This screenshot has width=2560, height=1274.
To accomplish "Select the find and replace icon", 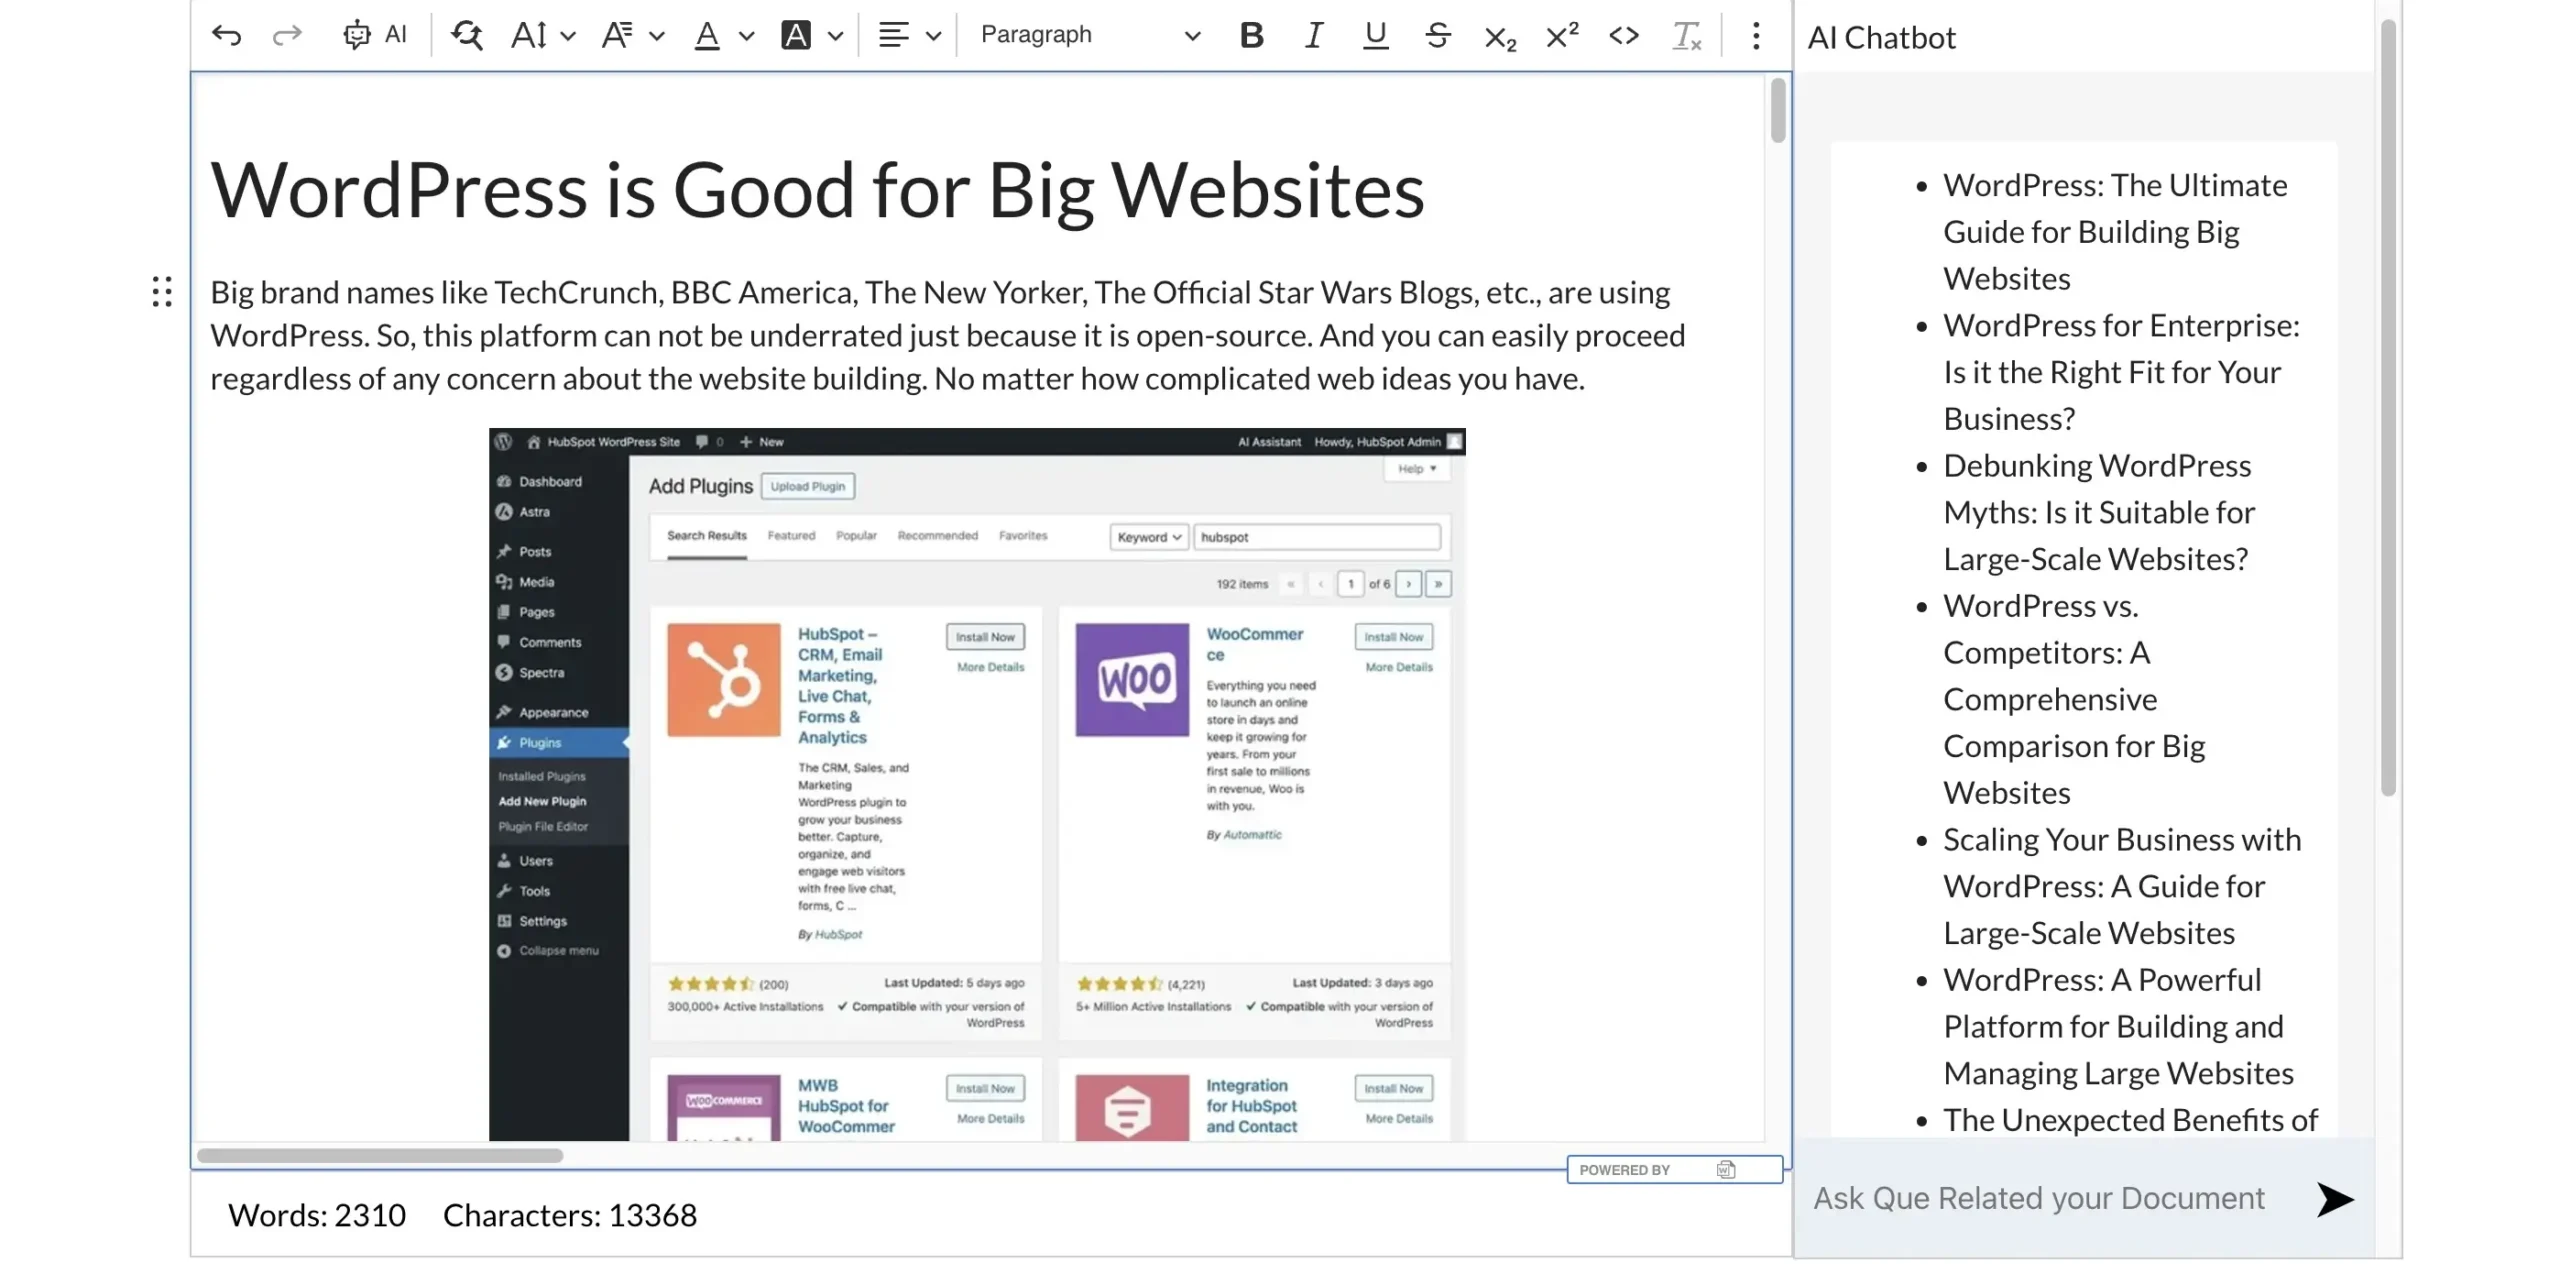I will pyautogui.click(x=466, y=35).
